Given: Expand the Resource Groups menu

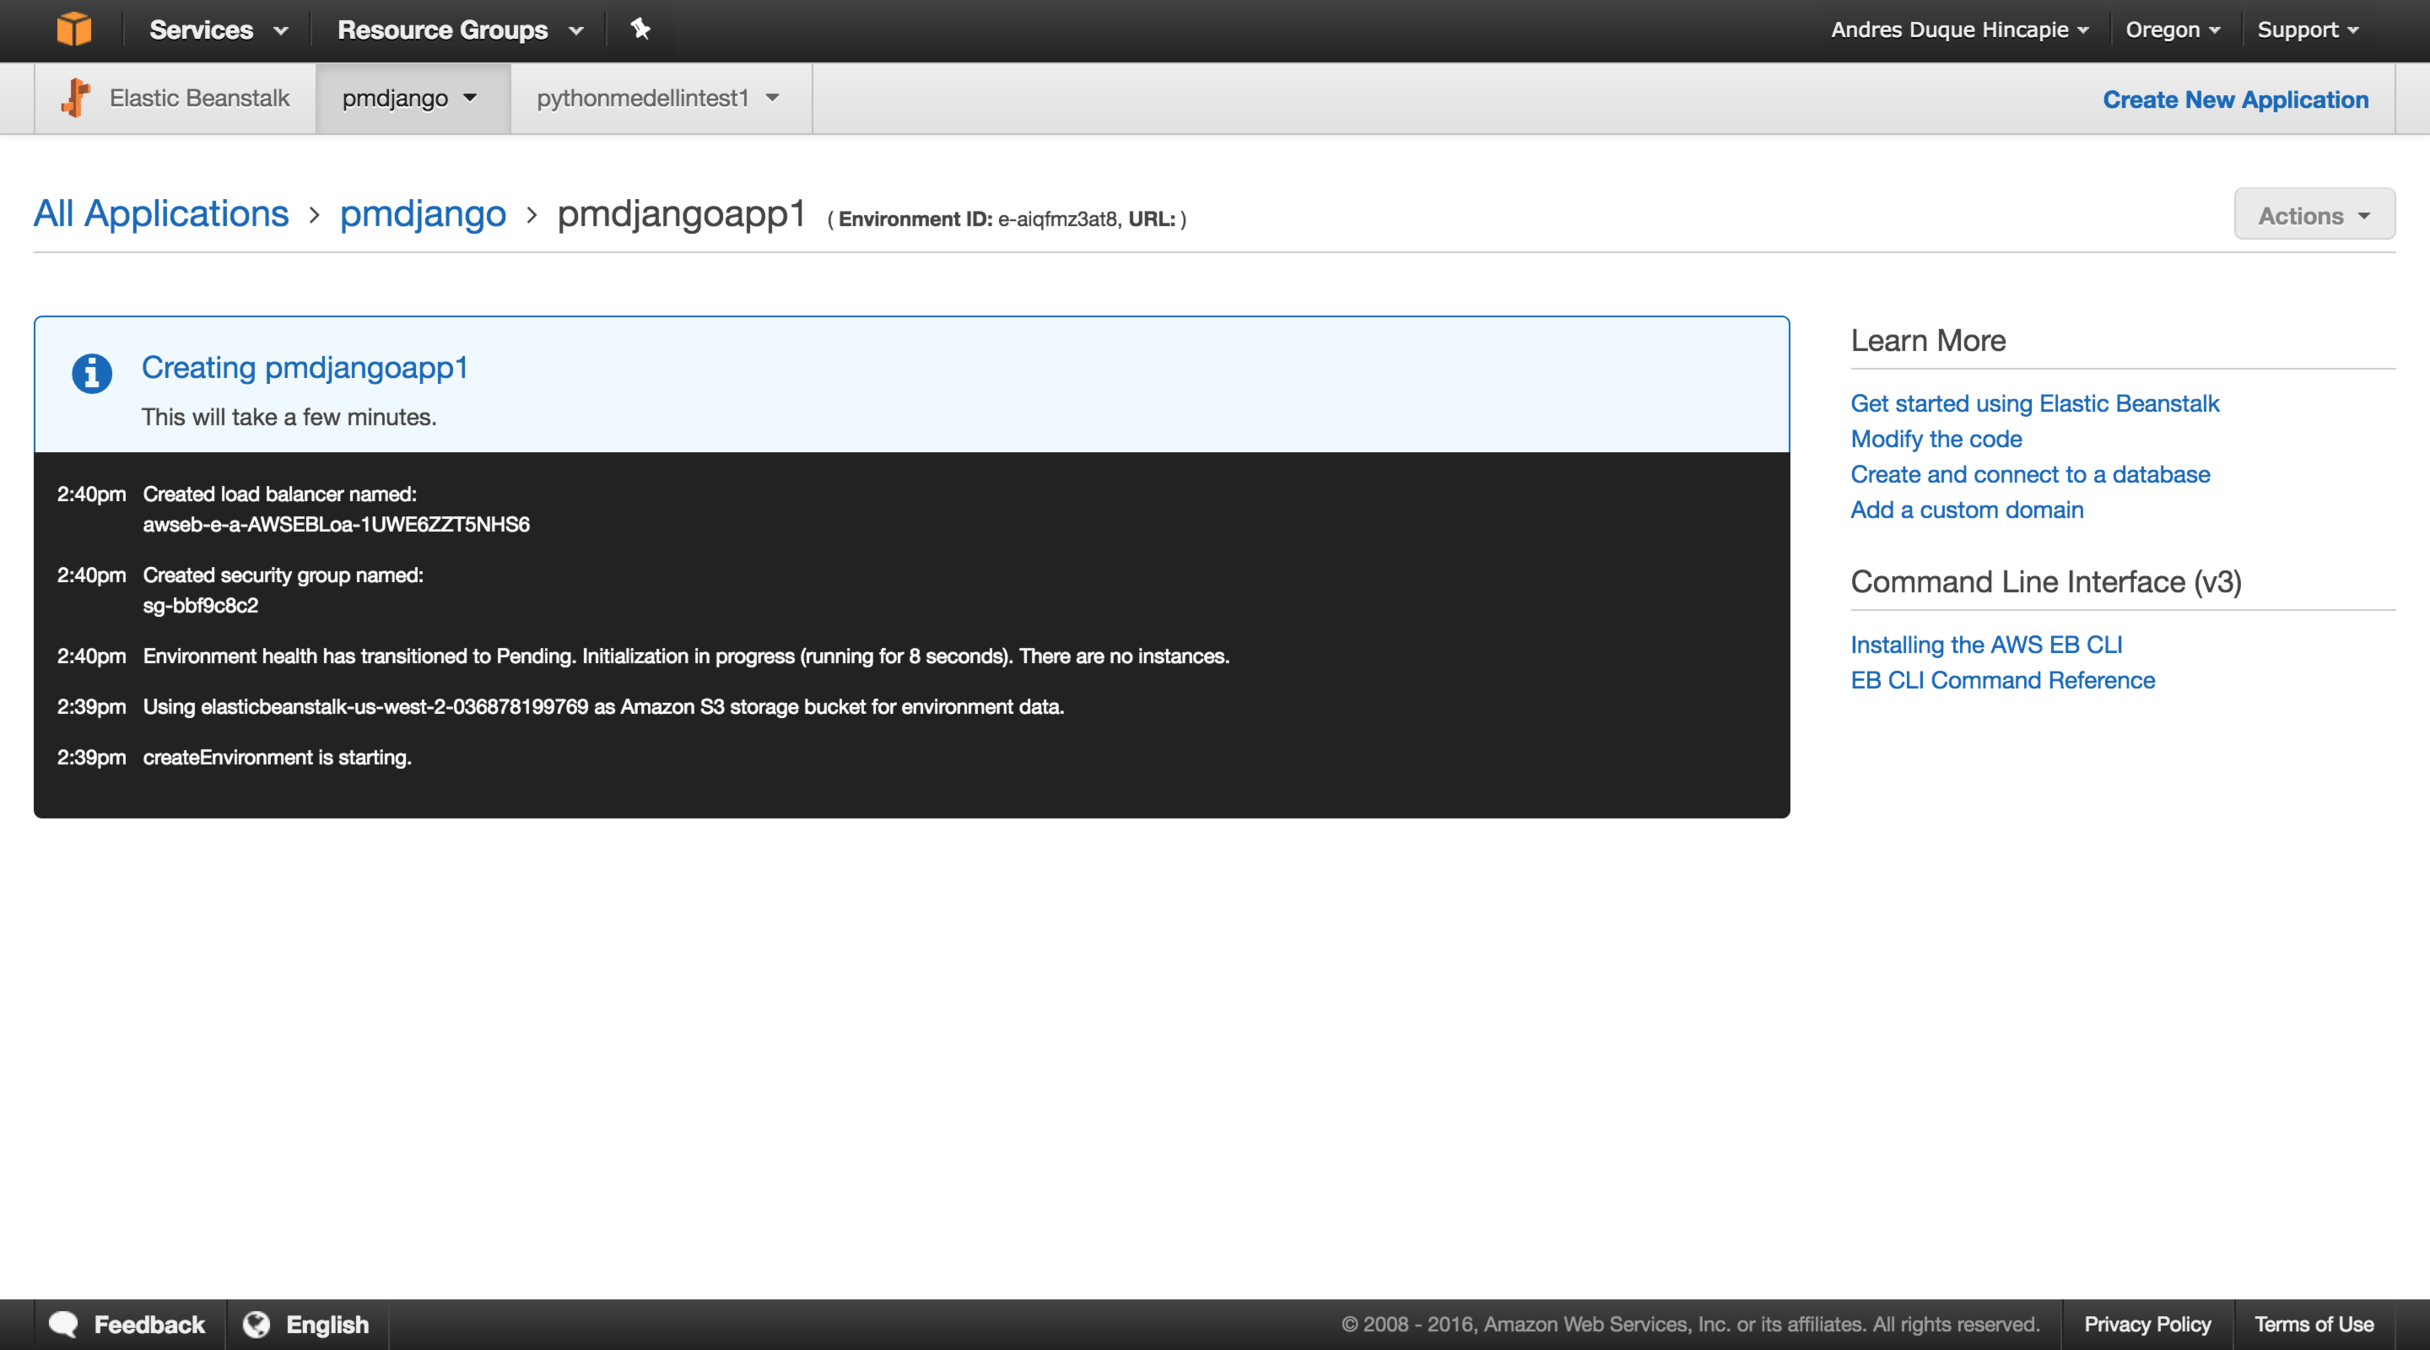Looking at the screenshot, I should tap(459, 30).
